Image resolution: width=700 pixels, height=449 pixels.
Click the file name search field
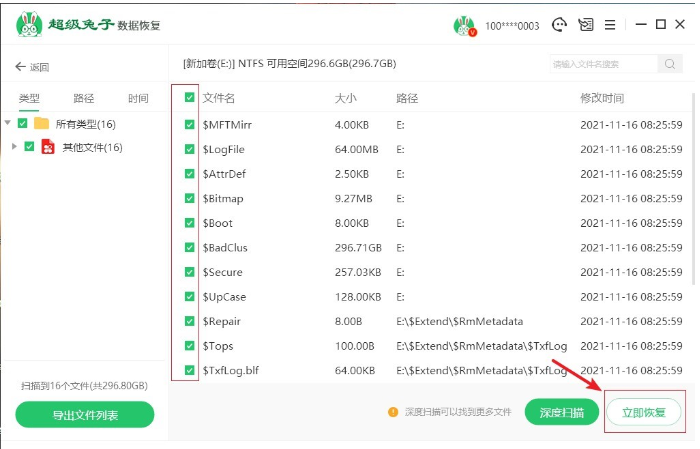click(603, 64)
